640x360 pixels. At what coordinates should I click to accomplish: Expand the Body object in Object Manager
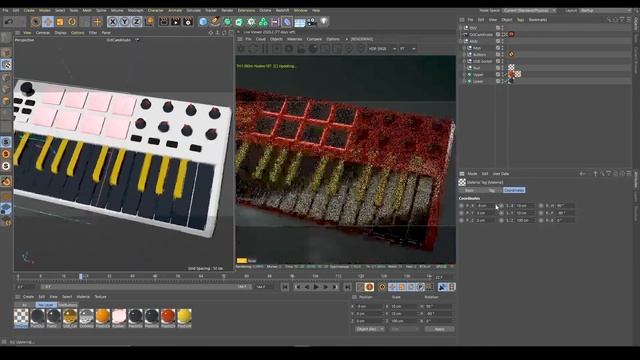pyautogui.click(x=461, y=41)
